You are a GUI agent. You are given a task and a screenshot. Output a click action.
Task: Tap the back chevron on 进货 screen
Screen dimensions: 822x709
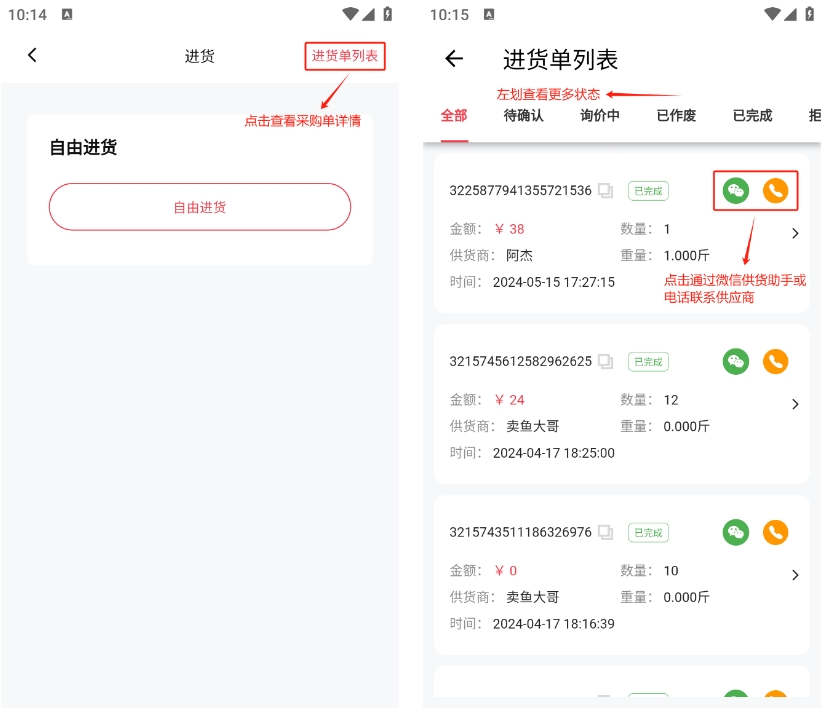32,56
